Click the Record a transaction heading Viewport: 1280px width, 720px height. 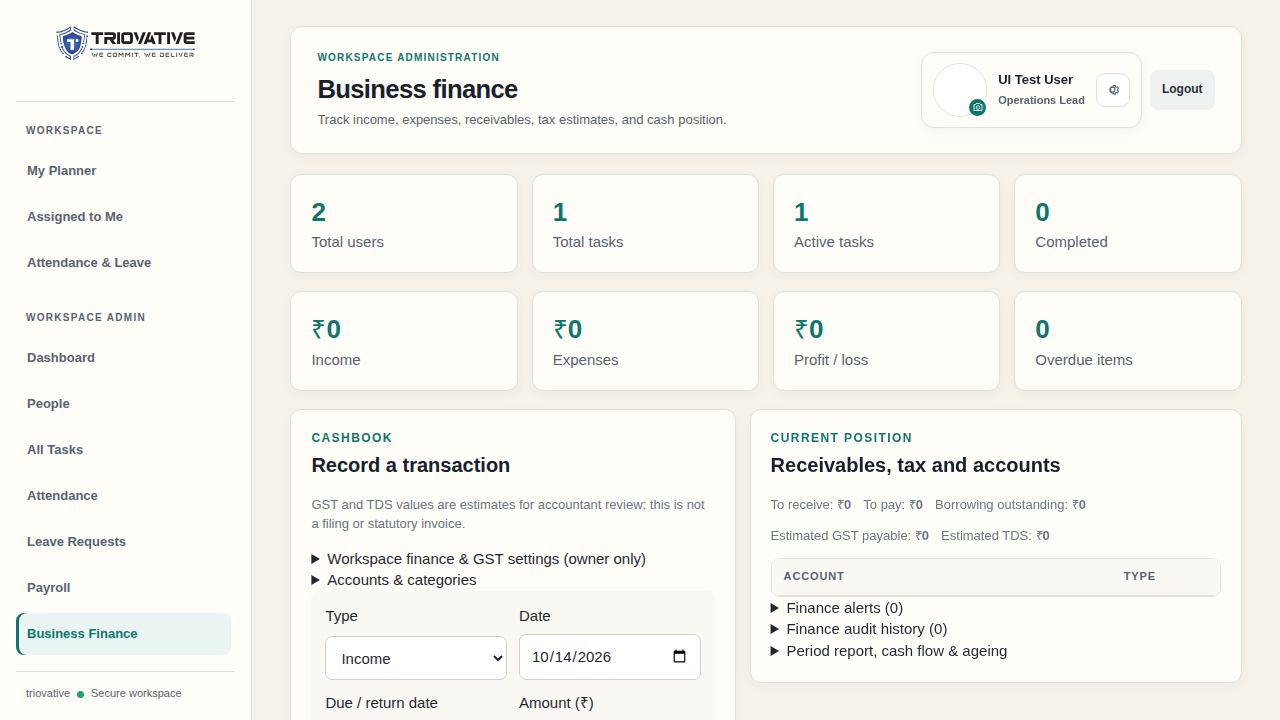tap(411, 465)
